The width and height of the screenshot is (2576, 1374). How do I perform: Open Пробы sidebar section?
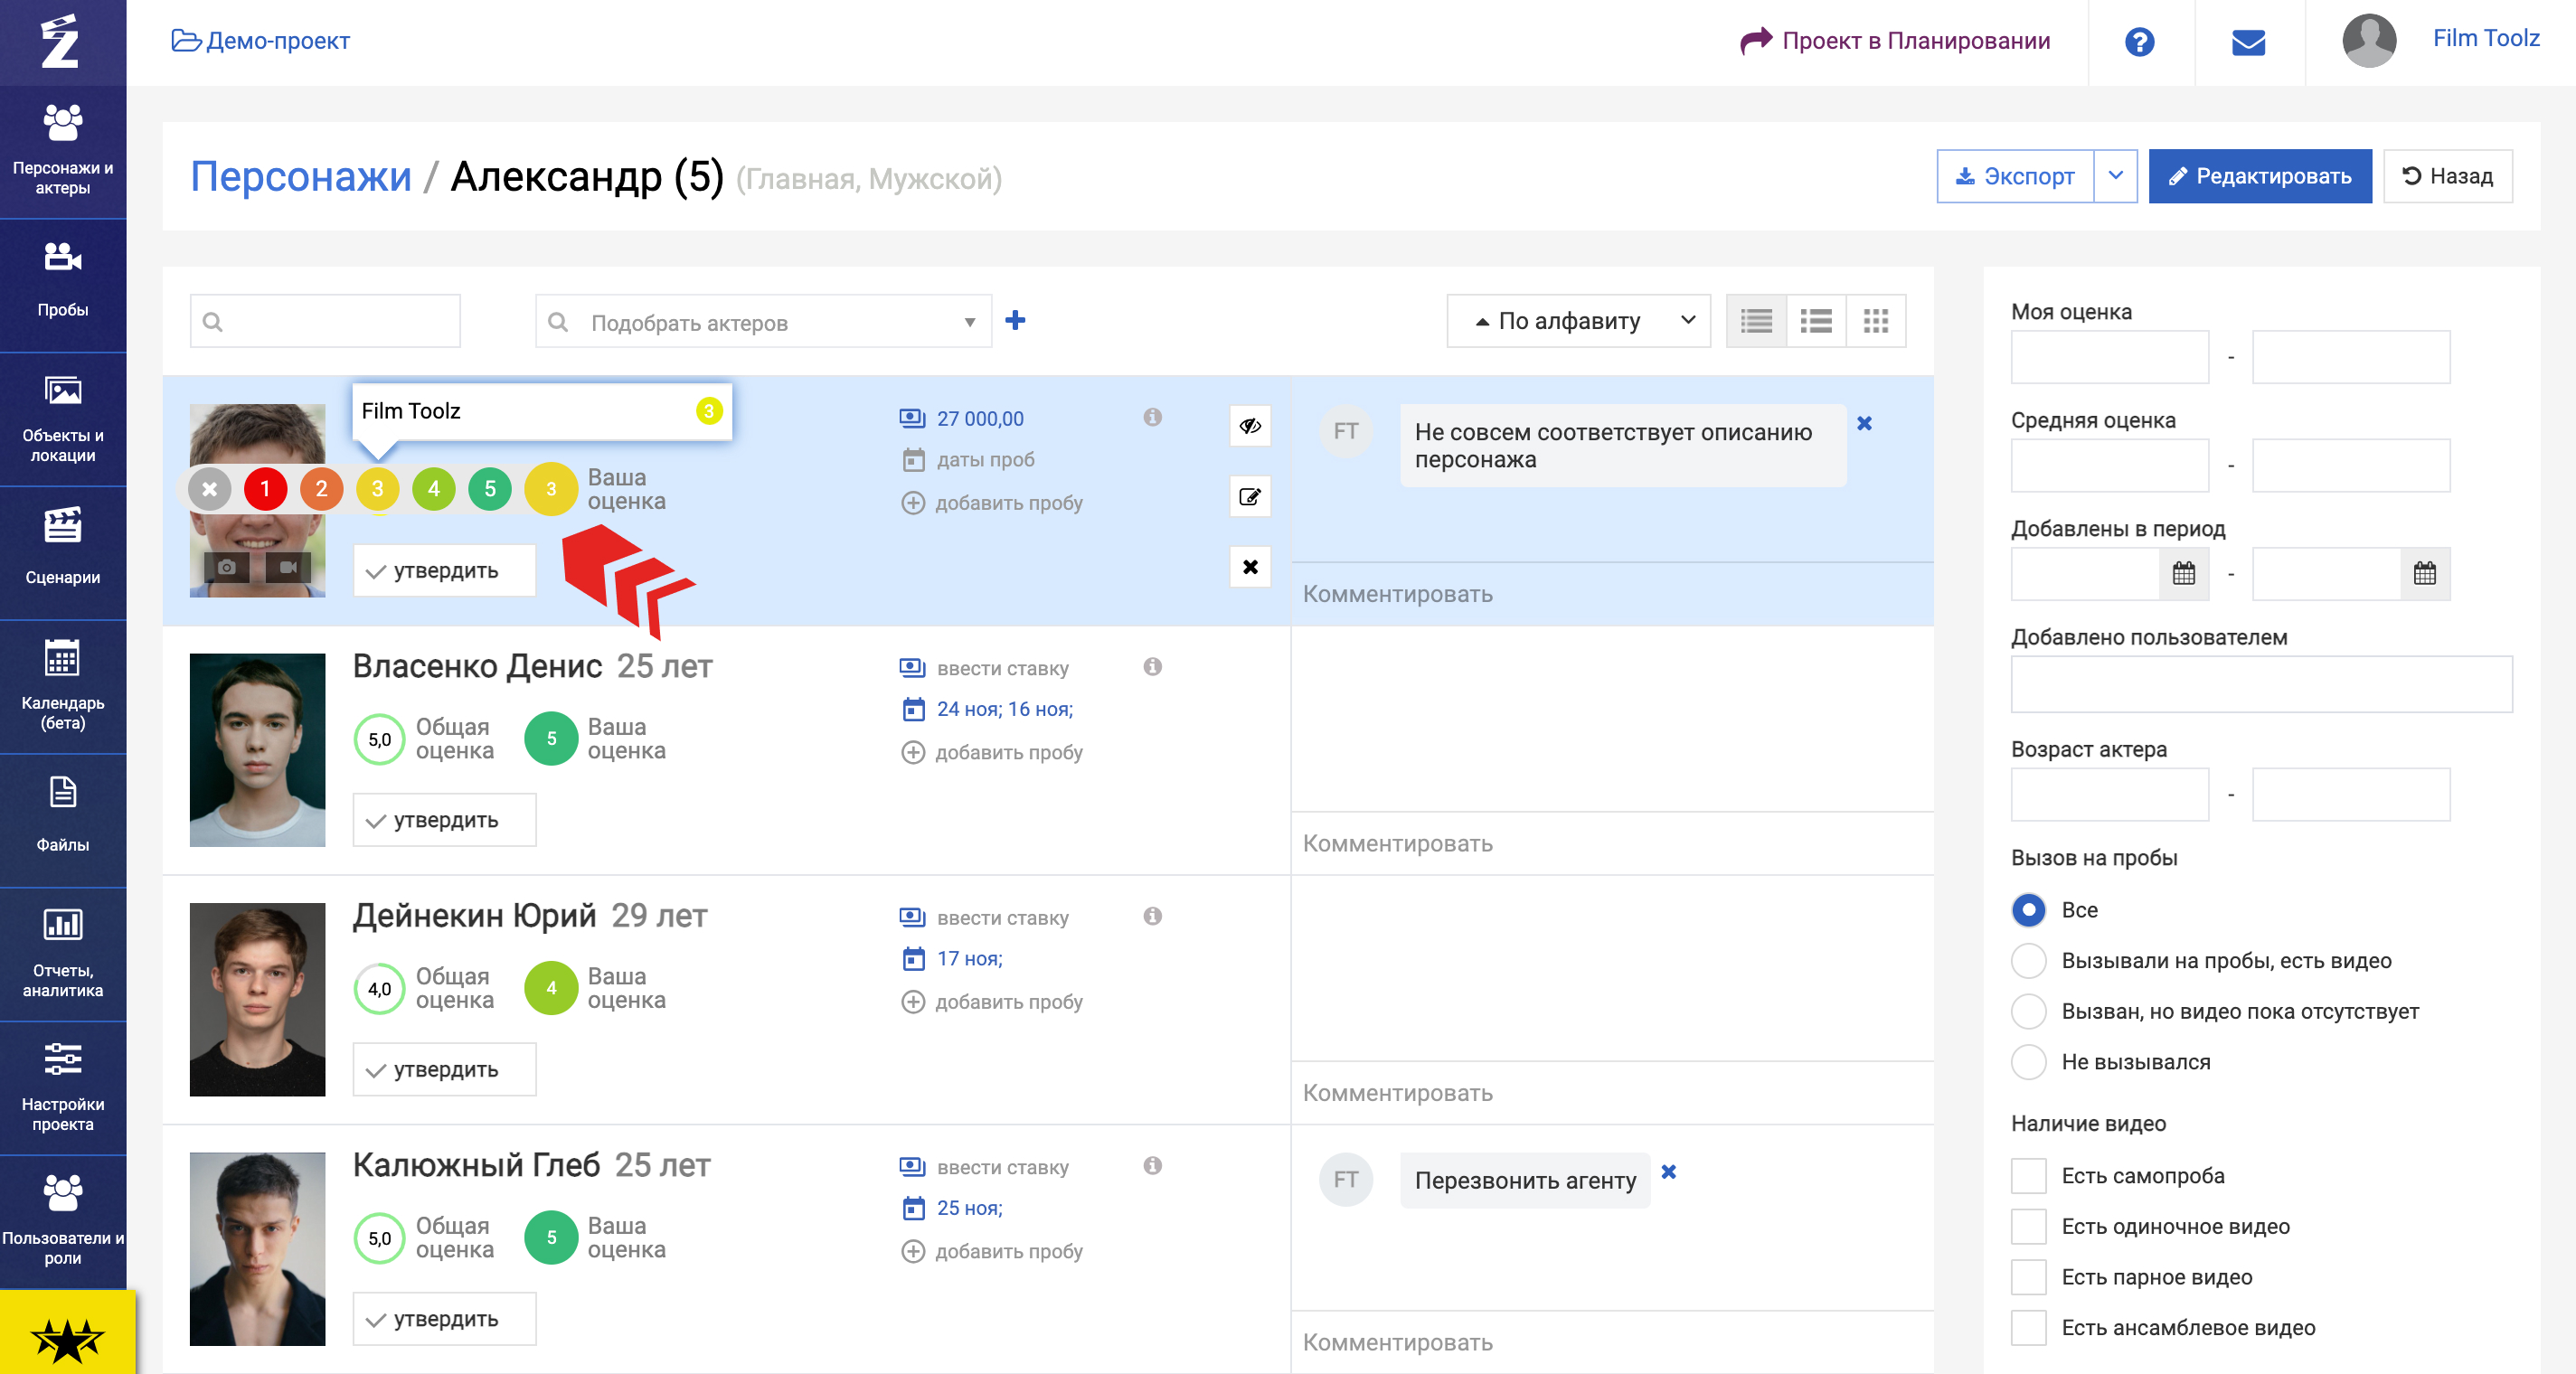pyautogui.click(x=63, y=286)
